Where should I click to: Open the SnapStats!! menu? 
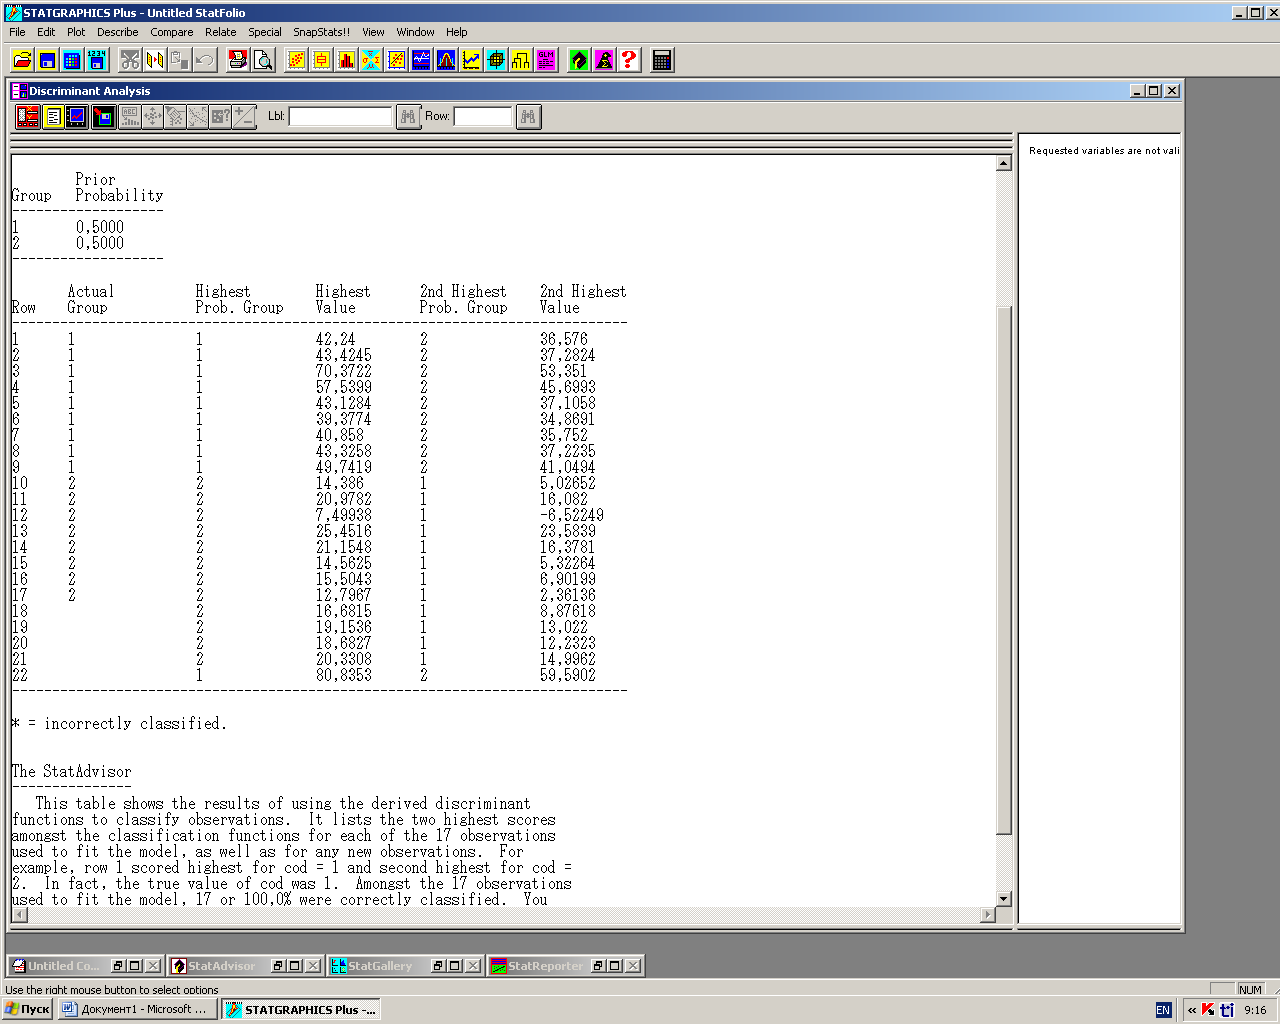[322, 32]
